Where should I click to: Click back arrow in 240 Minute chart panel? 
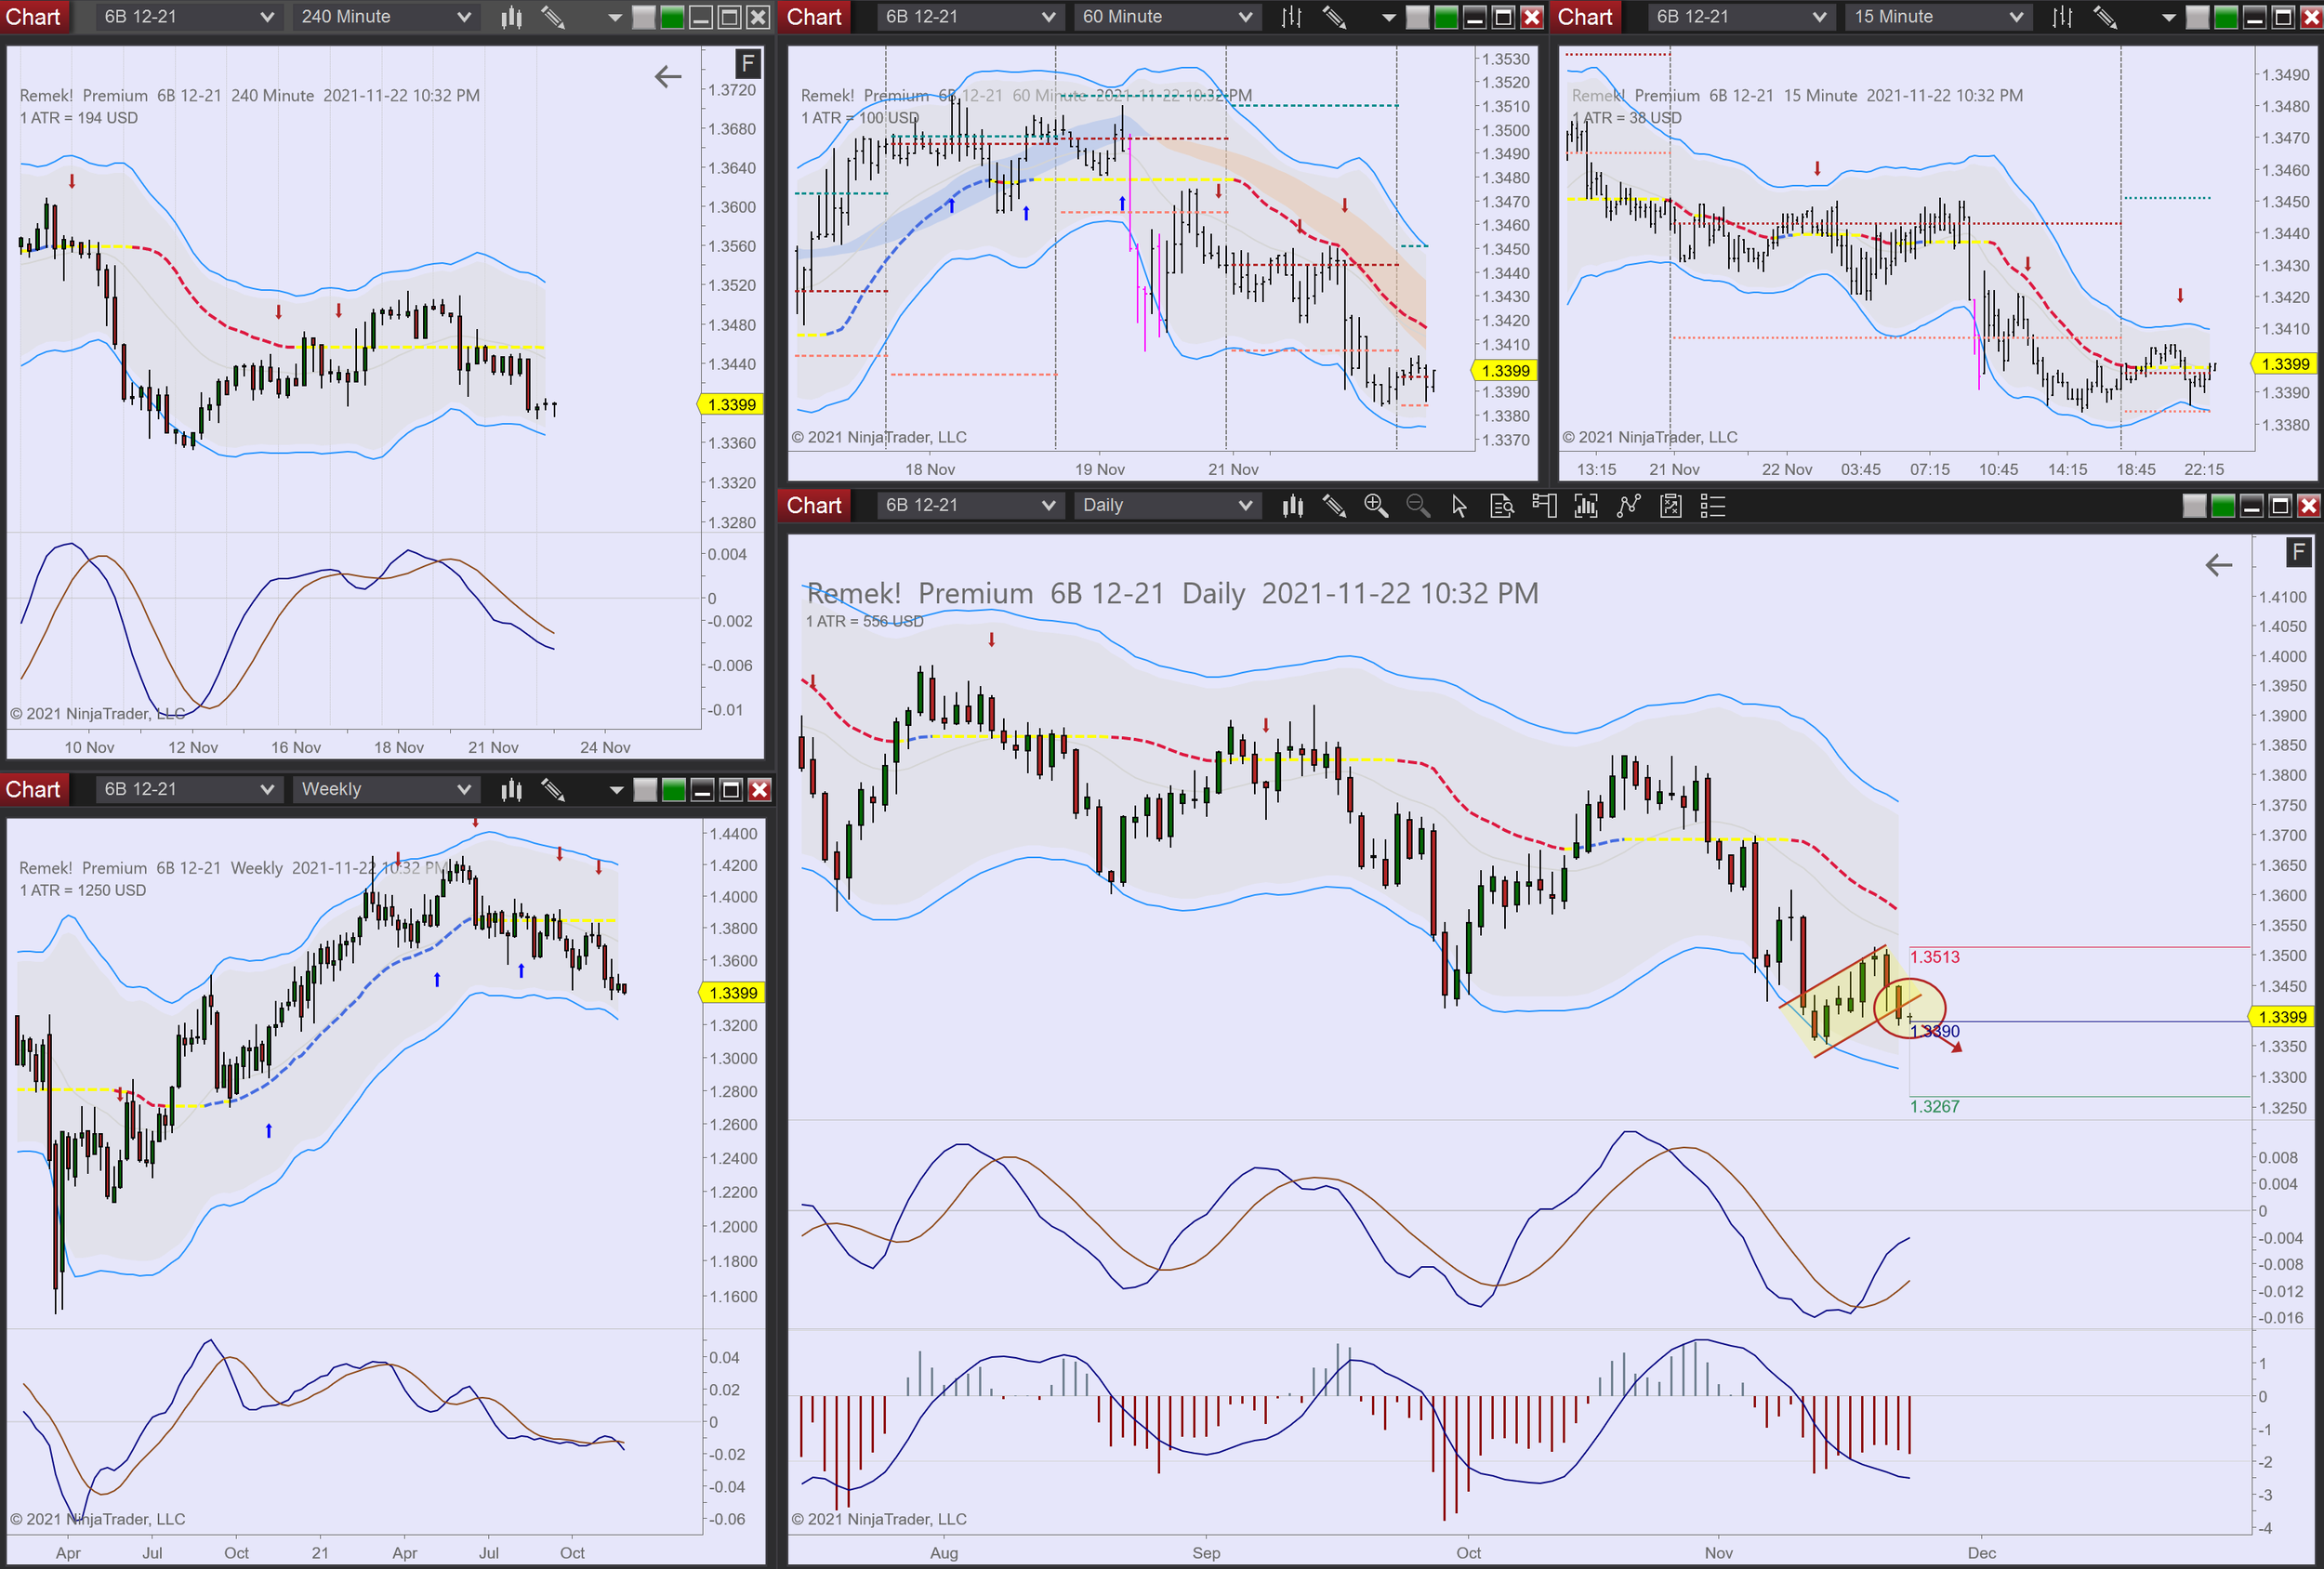point(668,77)
